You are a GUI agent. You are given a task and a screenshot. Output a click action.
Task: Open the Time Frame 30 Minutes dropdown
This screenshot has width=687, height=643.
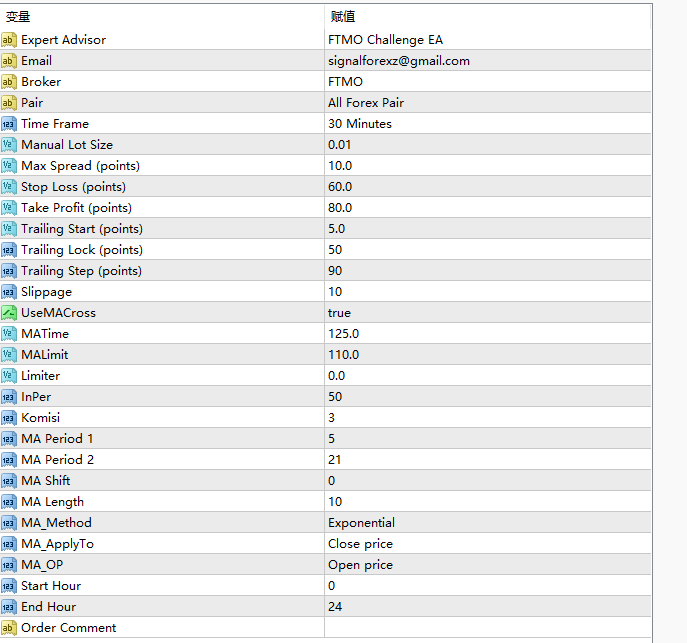(x=360, y=124)
